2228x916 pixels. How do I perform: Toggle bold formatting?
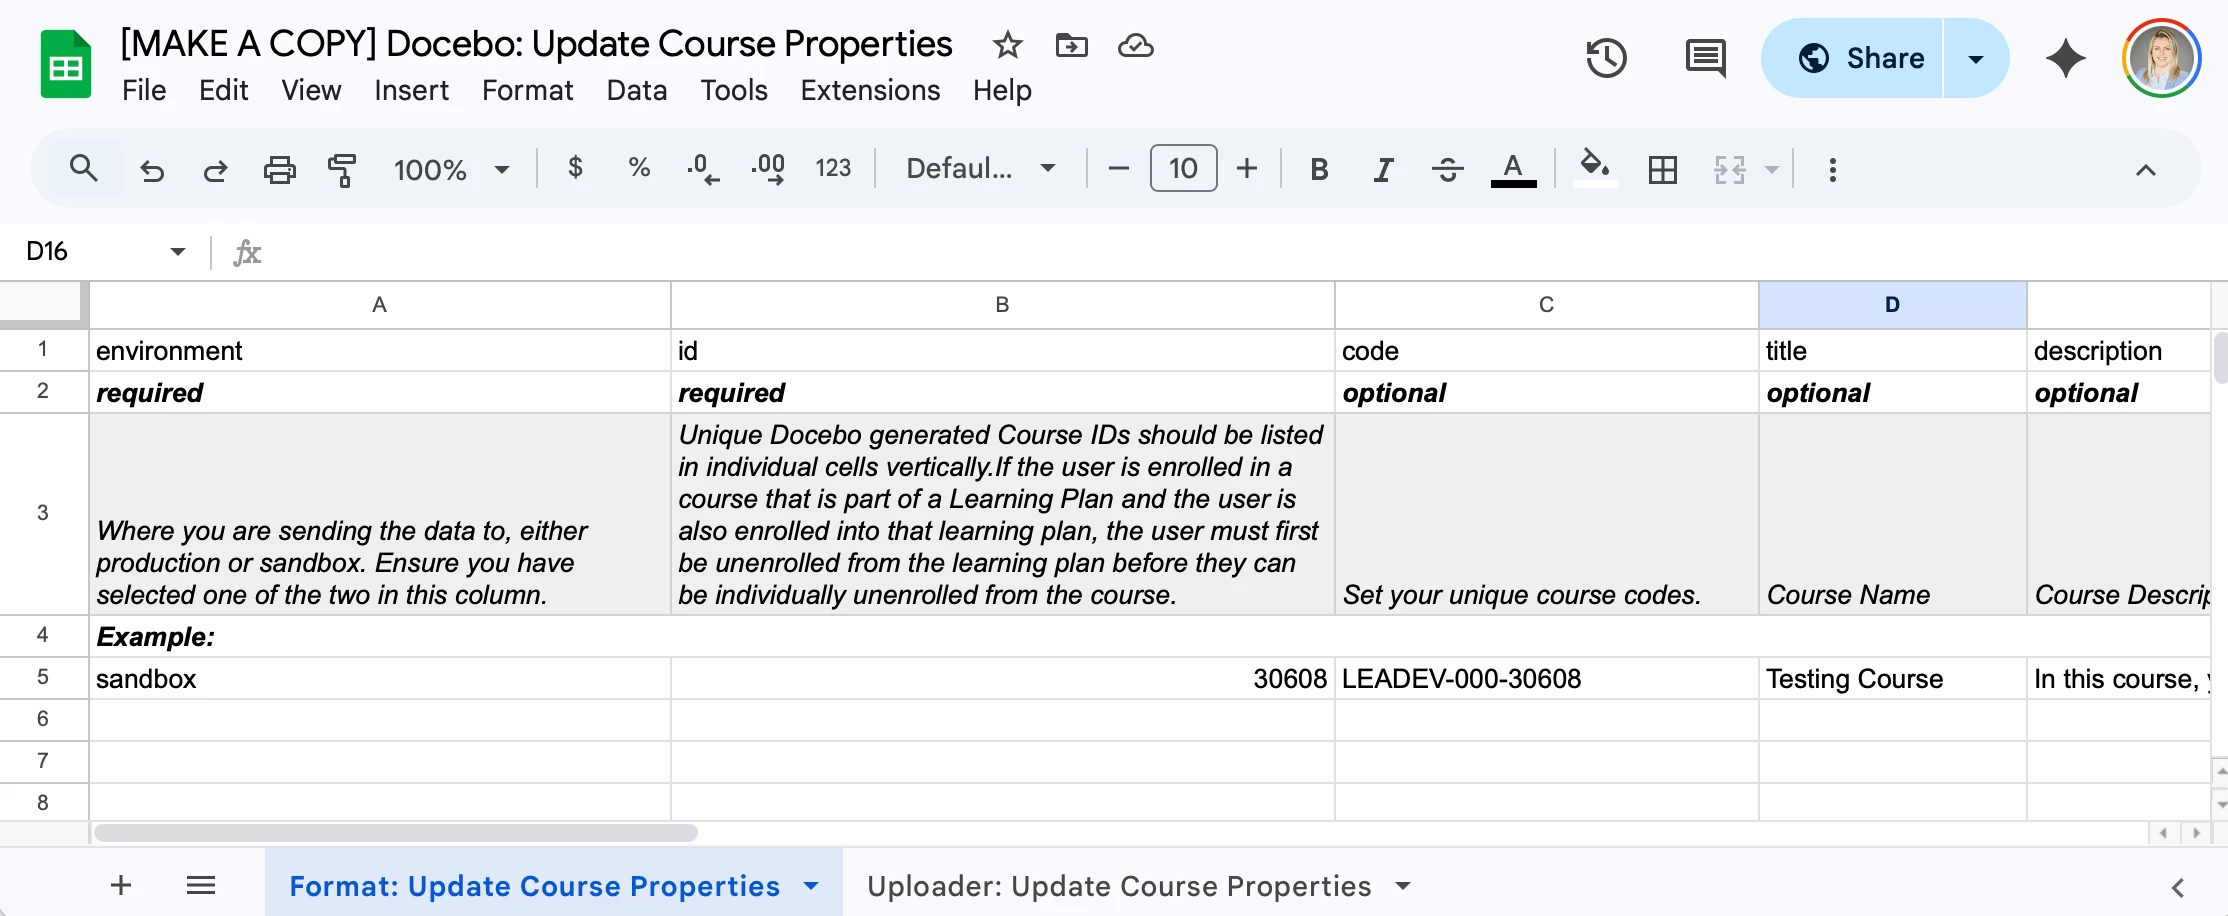[1319, 170]
